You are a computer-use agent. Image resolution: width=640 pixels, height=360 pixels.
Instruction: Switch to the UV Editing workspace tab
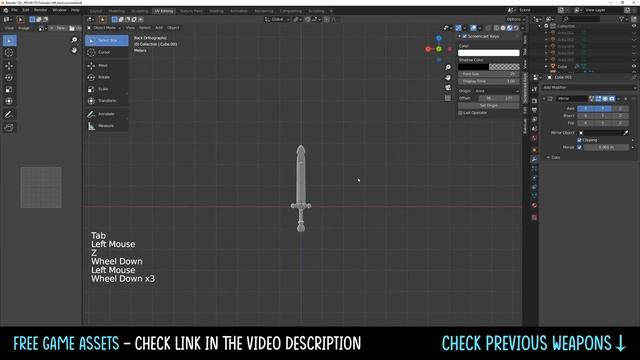click(164, 11)
